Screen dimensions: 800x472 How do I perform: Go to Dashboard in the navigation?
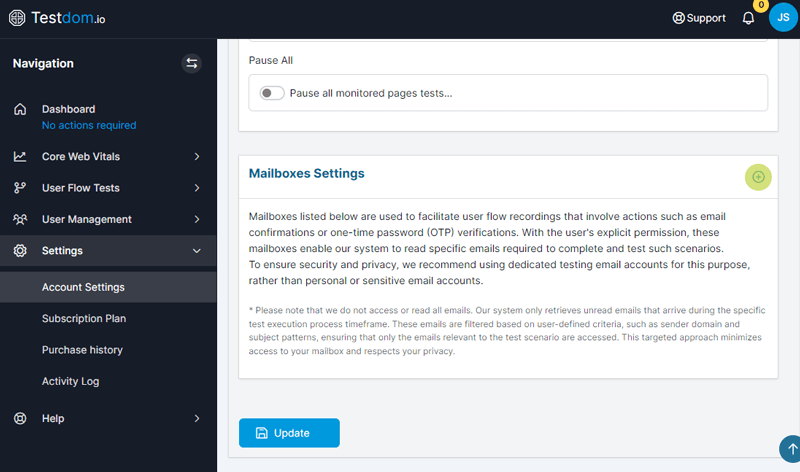pos(68,109)
